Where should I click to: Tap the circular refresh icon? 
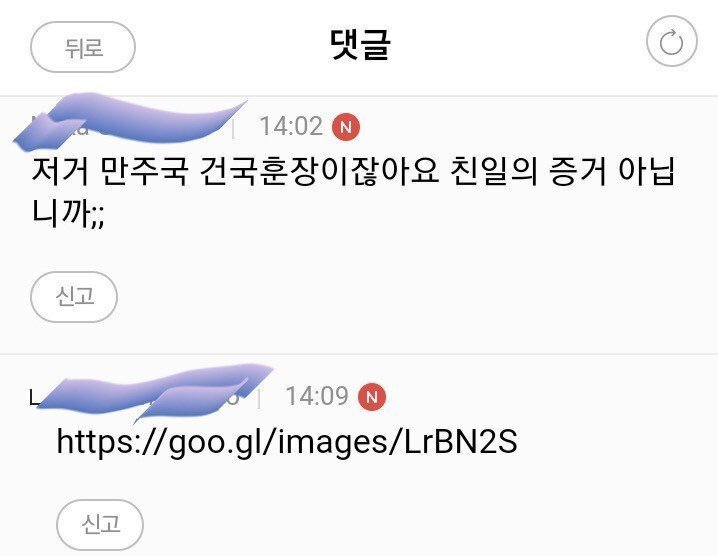click(671, 42)
